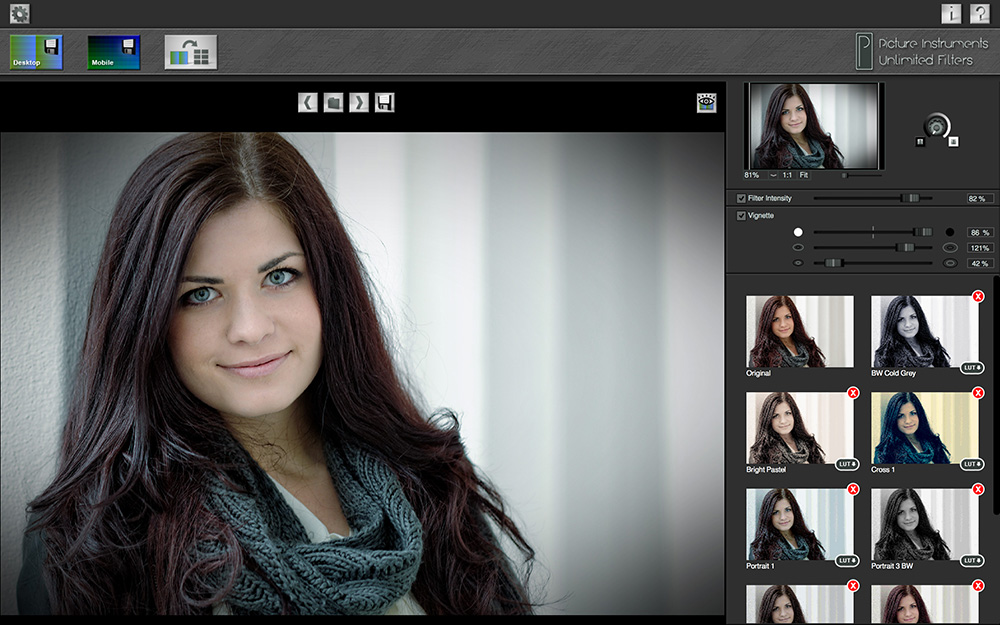Go to previous image with left arrow
1000x625 pixels.
[308, 102]
